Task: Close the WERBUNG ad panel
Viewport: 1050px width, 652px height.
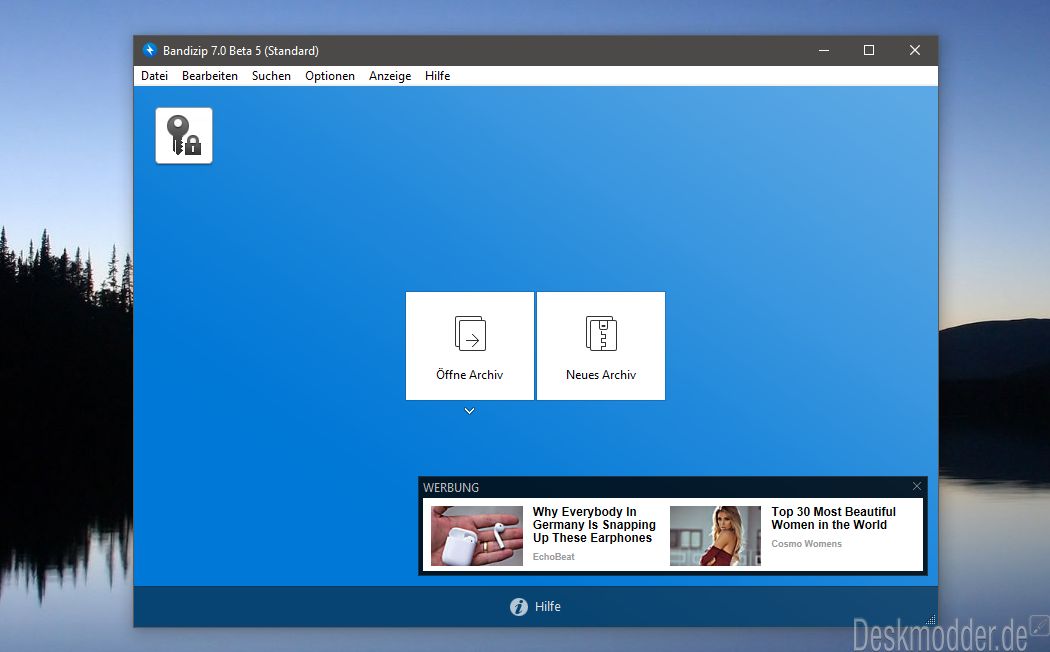Action: click(x=917, y=486)
